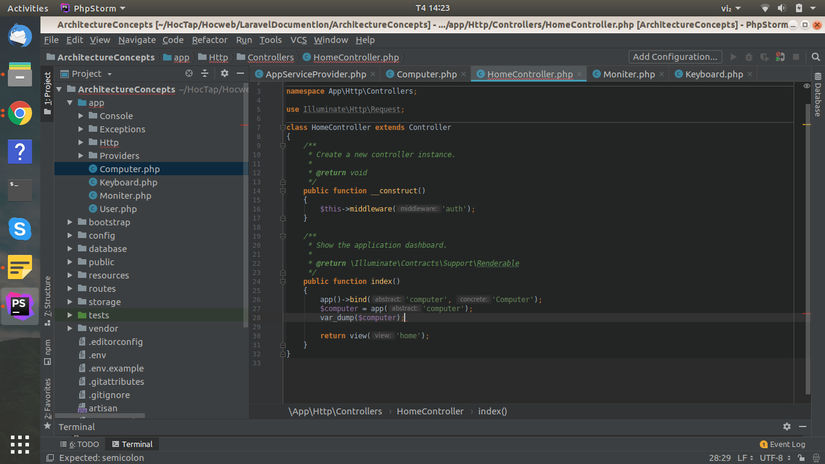This screenshot has height=464, width=825.
Task: Toggle the 1: Project side panel
Action: pyautogui.click(x=47, y=90)
